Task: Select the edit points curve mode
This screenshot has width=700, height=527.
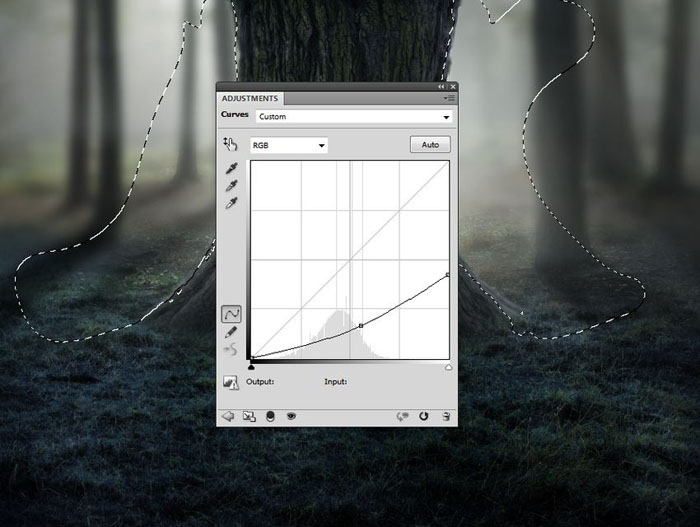Action: 231,314
